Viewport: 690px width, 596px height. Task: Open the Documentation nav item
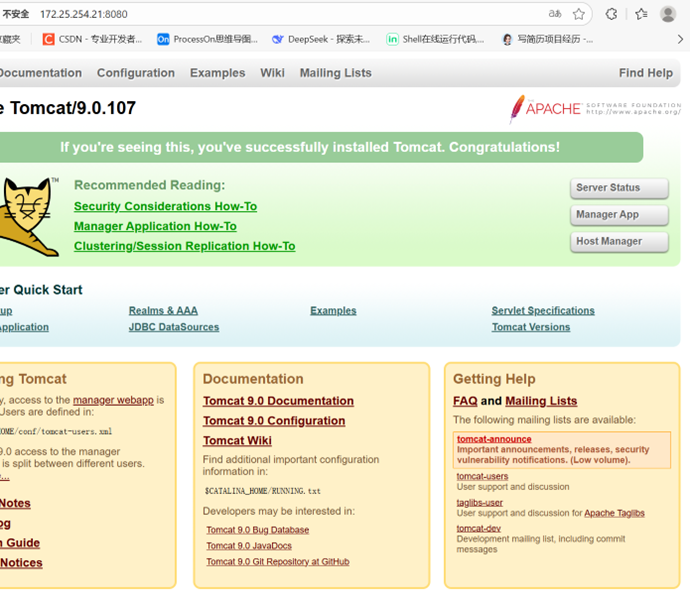click(x=41, y=73)
